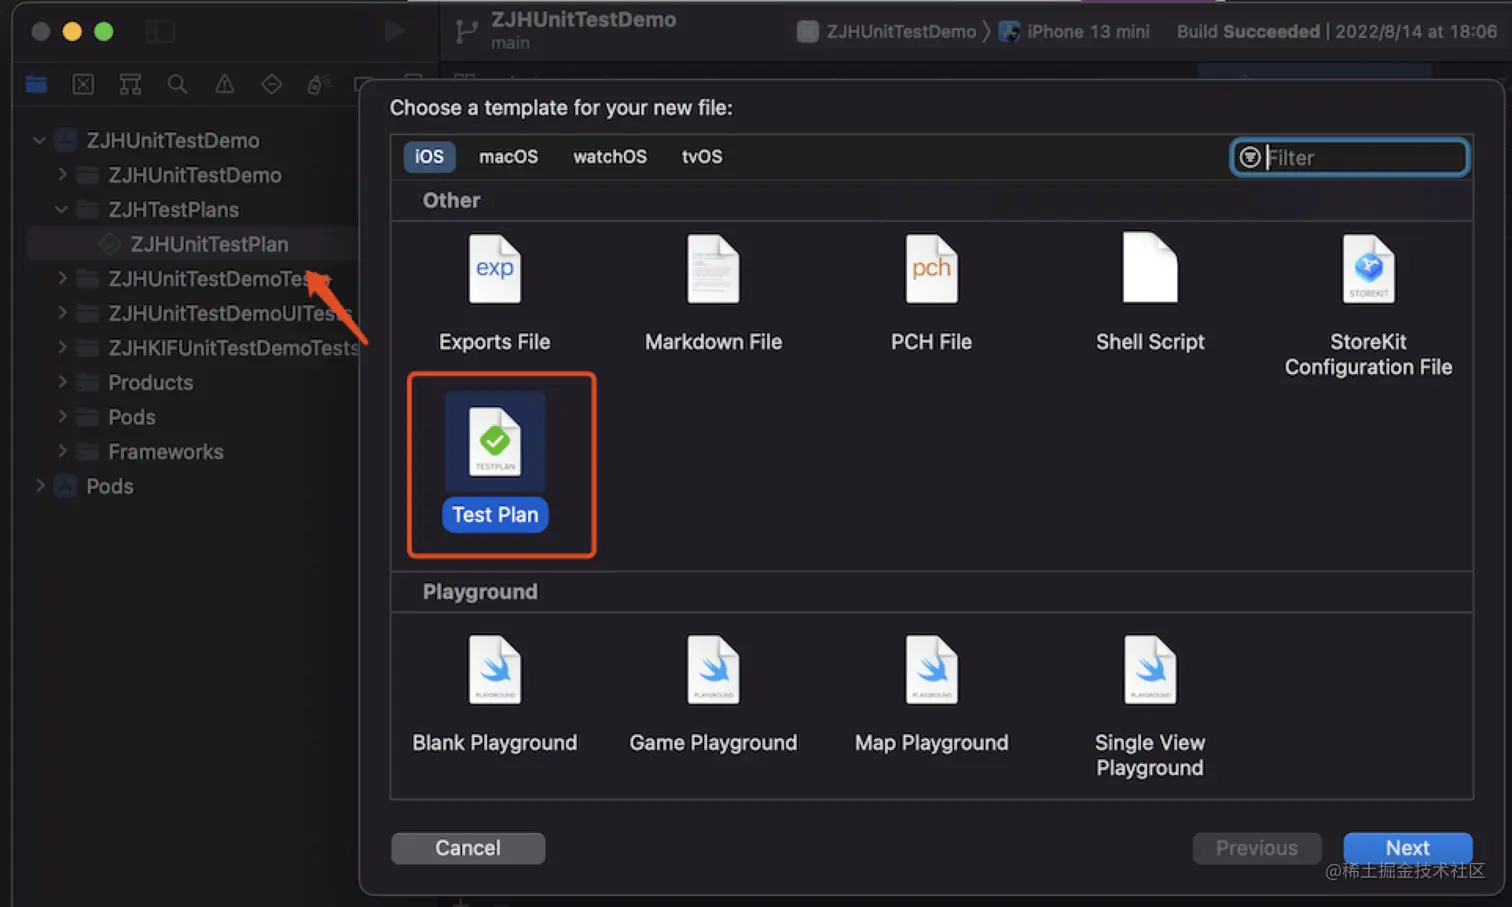Expand the Pods project chevron
This screenshot has width=1512, height=907.
tap(39, 486)
